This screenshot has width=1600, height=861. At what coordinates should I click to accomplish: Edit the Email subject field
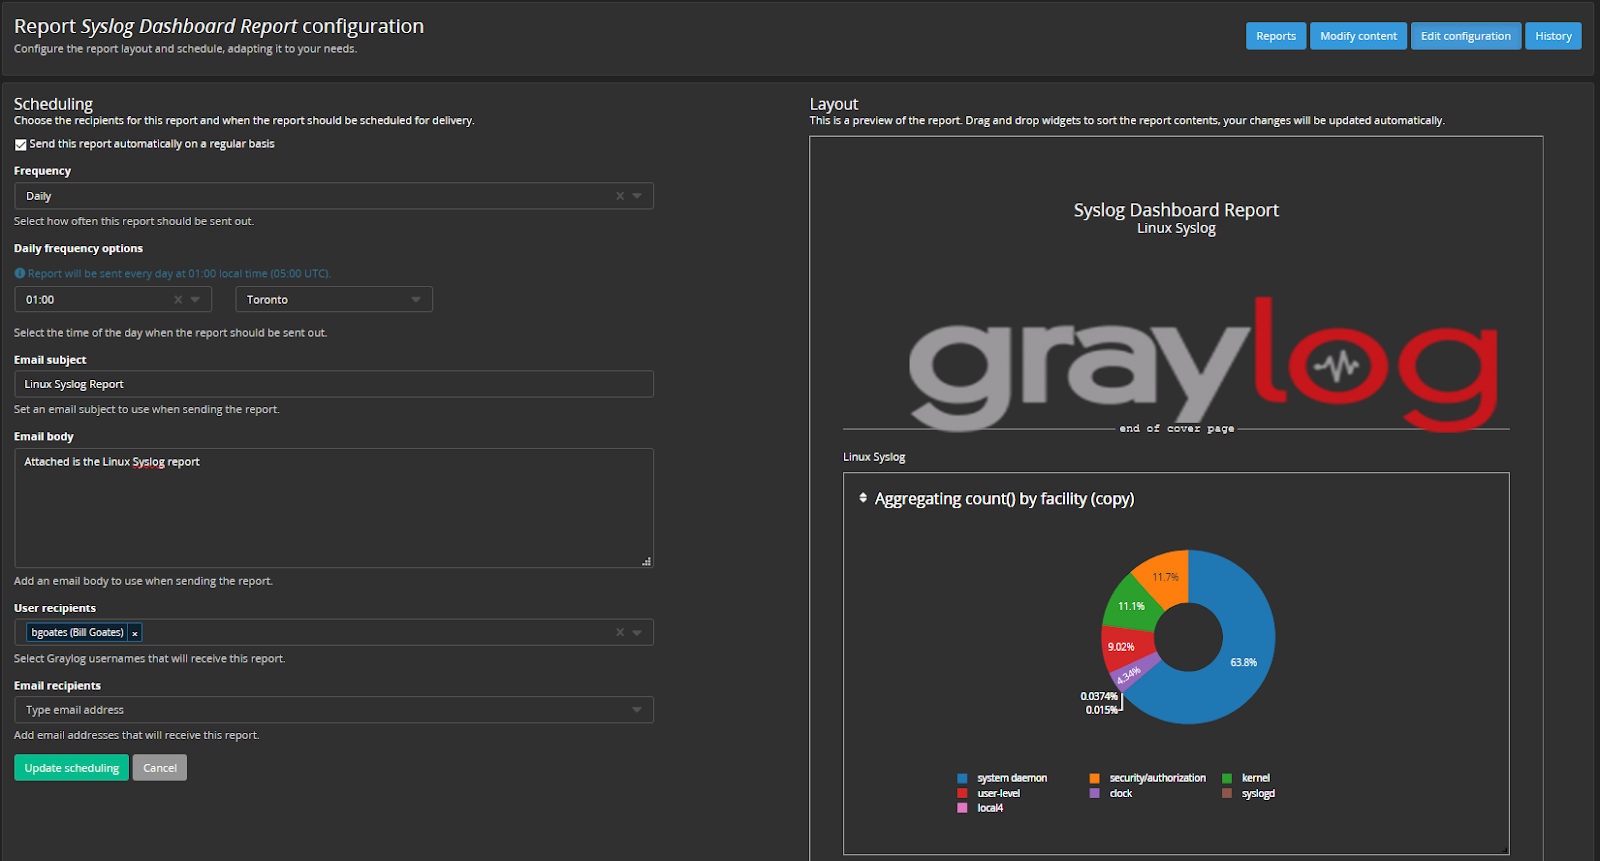(334, 384)
